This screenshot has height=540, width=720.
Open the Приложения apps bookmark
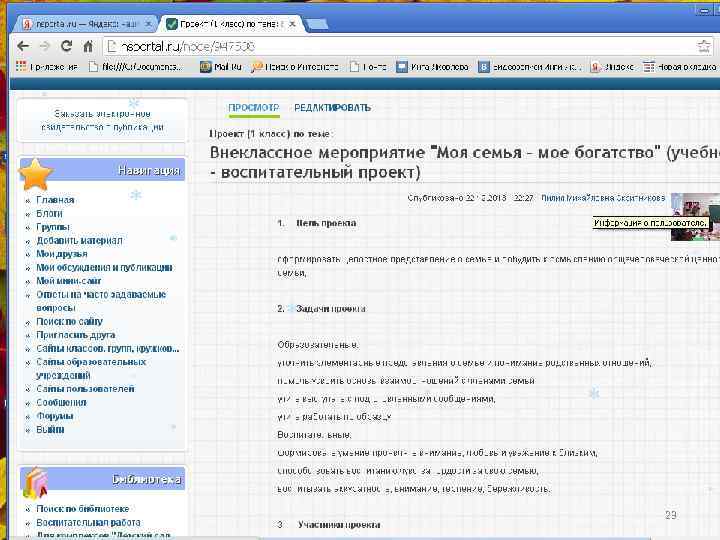(47, 67)
